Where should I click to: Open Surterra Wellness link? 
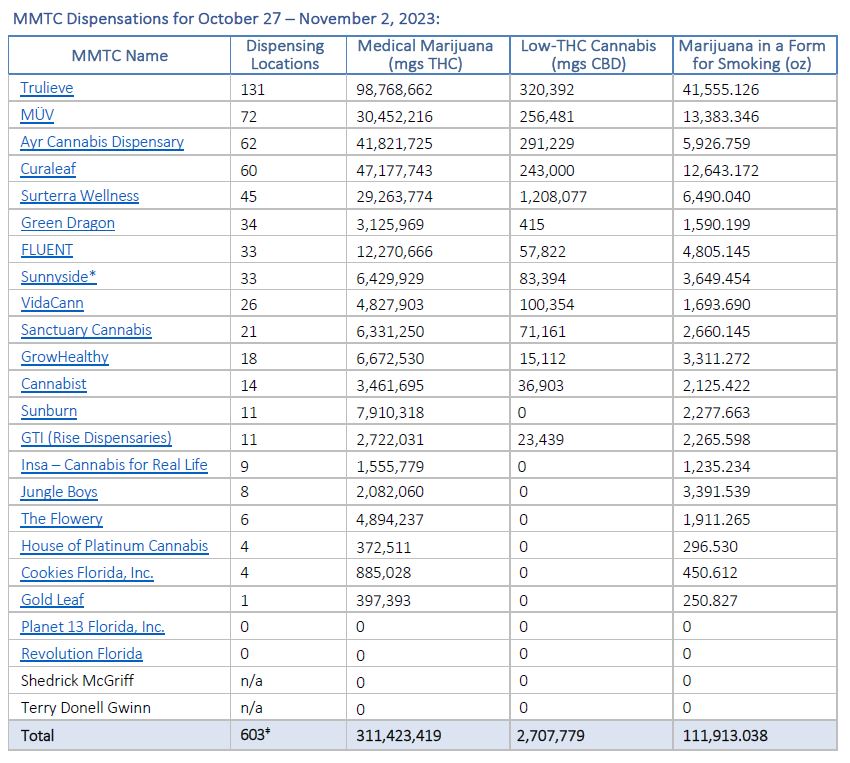[80, 196]
